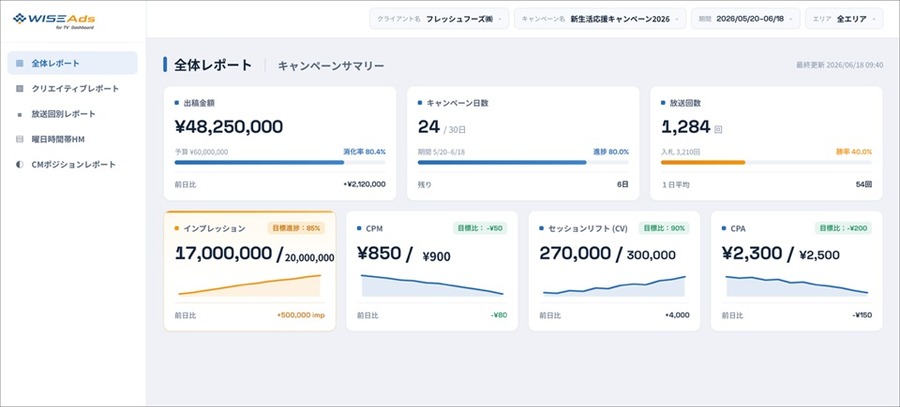Click the CPM trend chart
900x407 pixels.
(432, 285)
